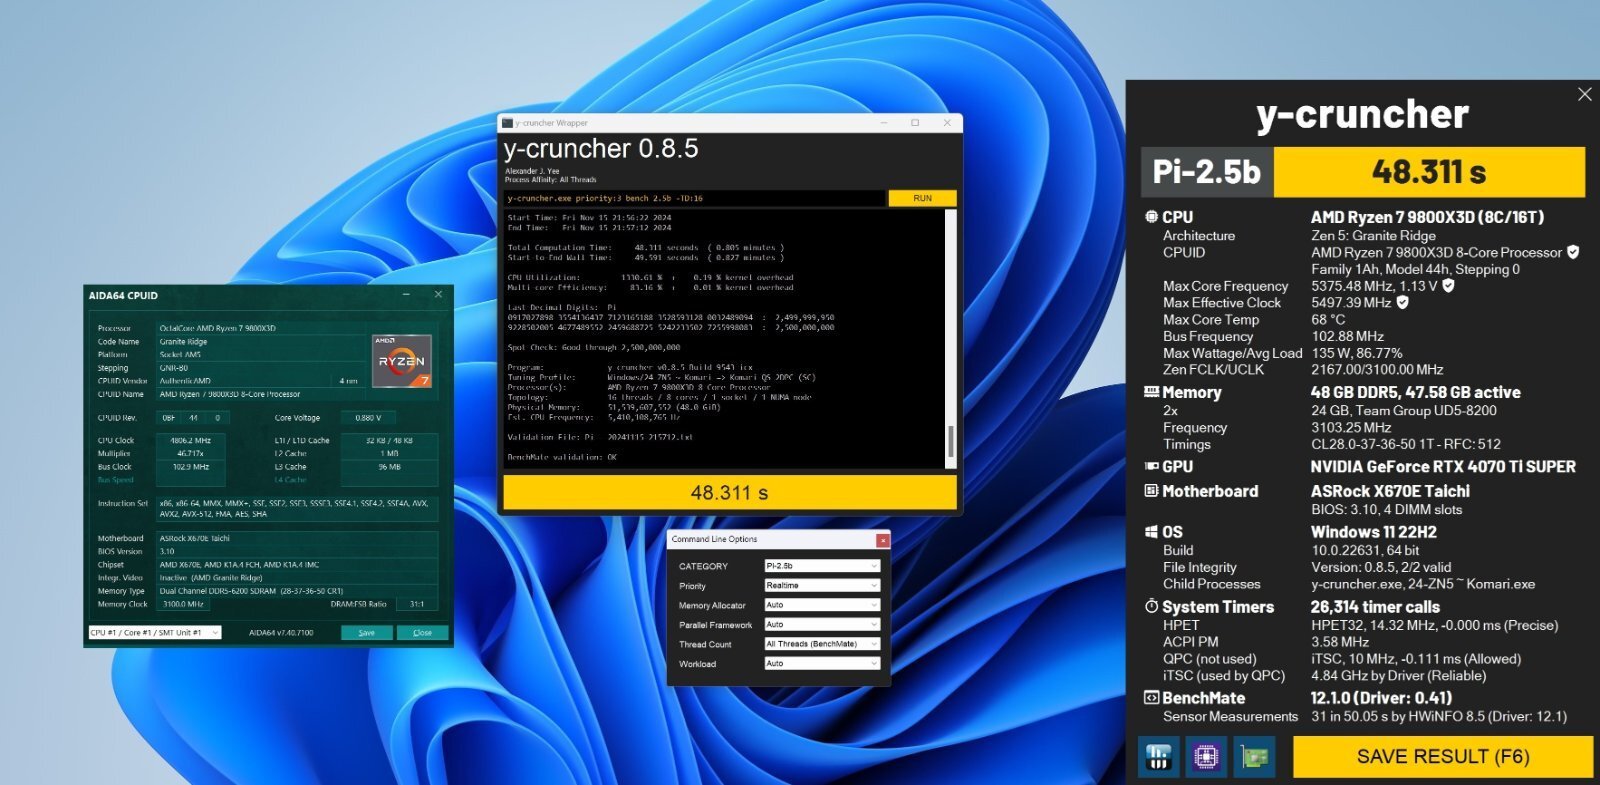Click the Motherboard section icon in BenchMate

pos(1151,491)
